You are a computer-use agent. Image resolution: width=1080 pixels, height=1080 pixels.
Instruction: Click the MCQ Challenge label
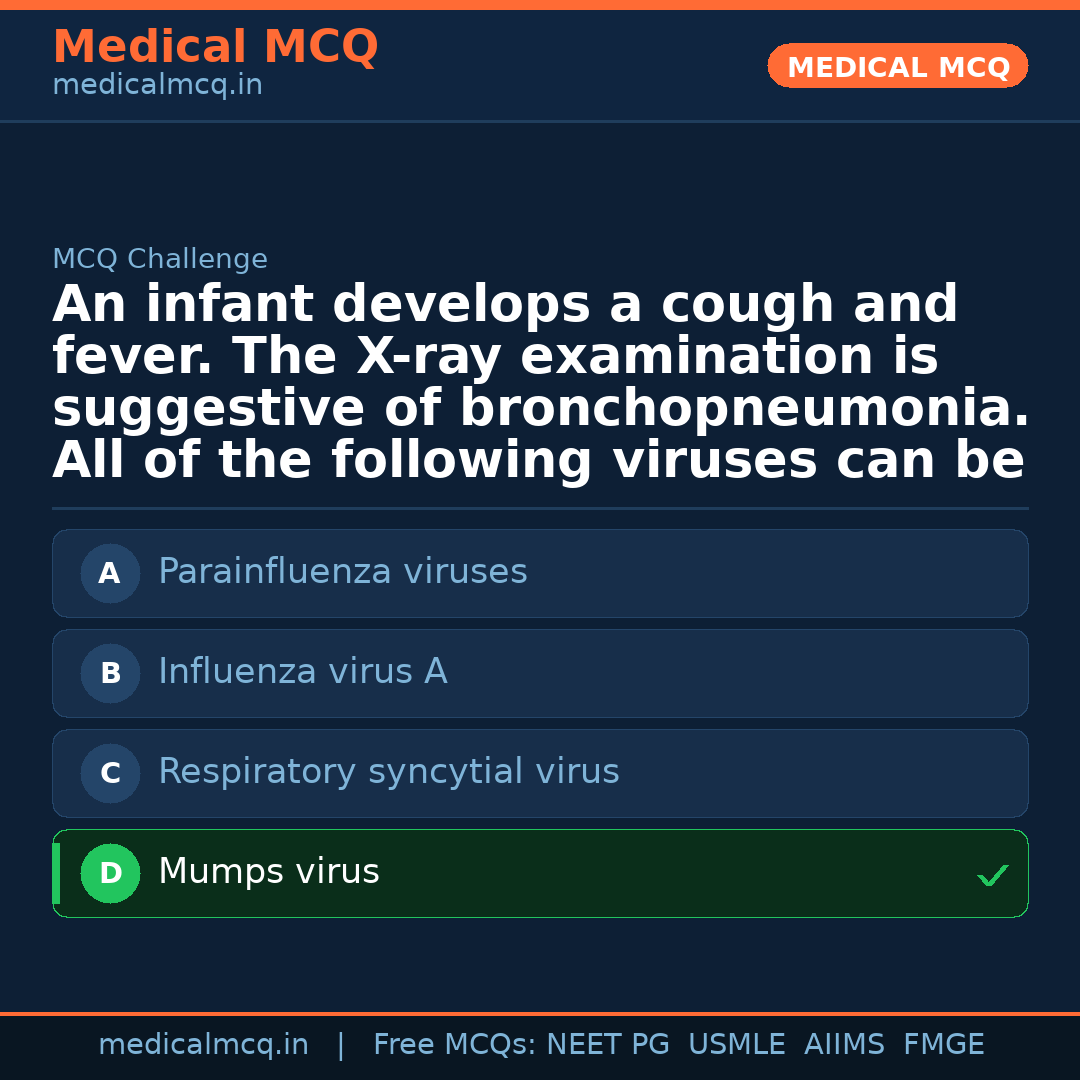(x=160, y=260)
